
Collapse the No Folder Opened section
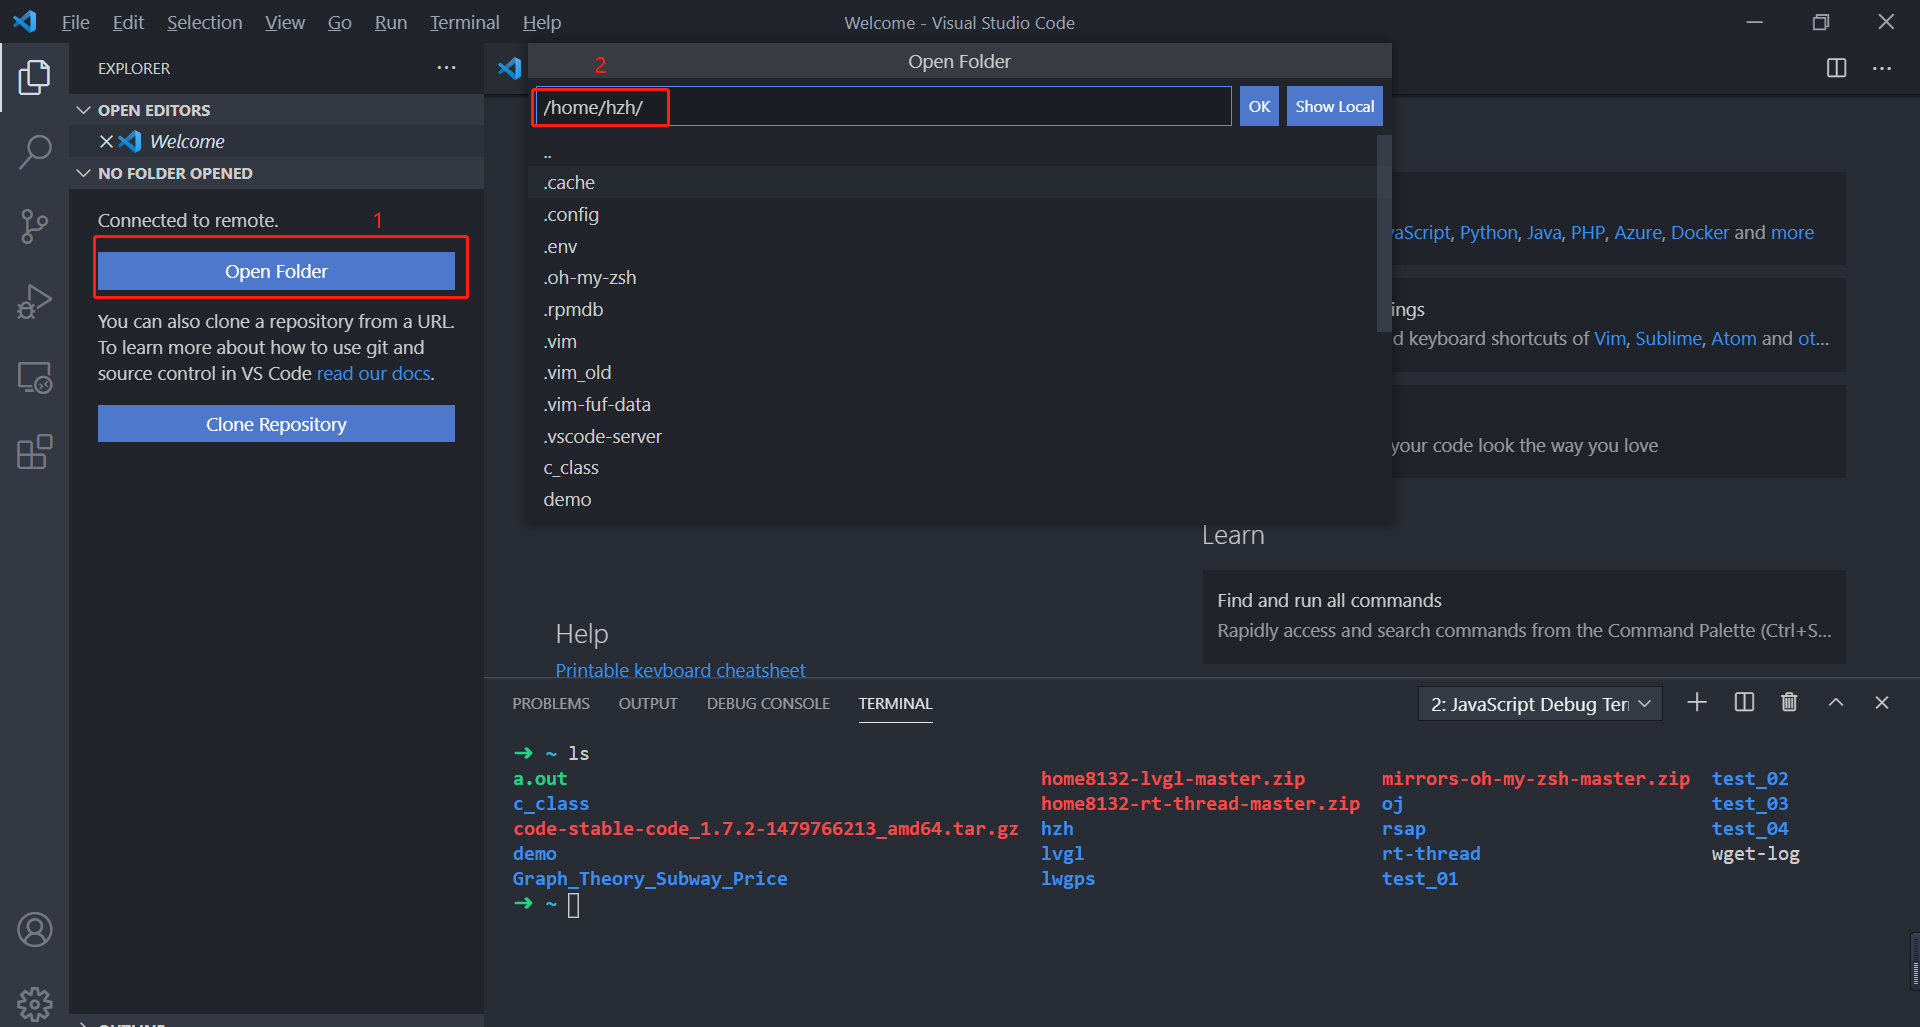click(84, 173)
